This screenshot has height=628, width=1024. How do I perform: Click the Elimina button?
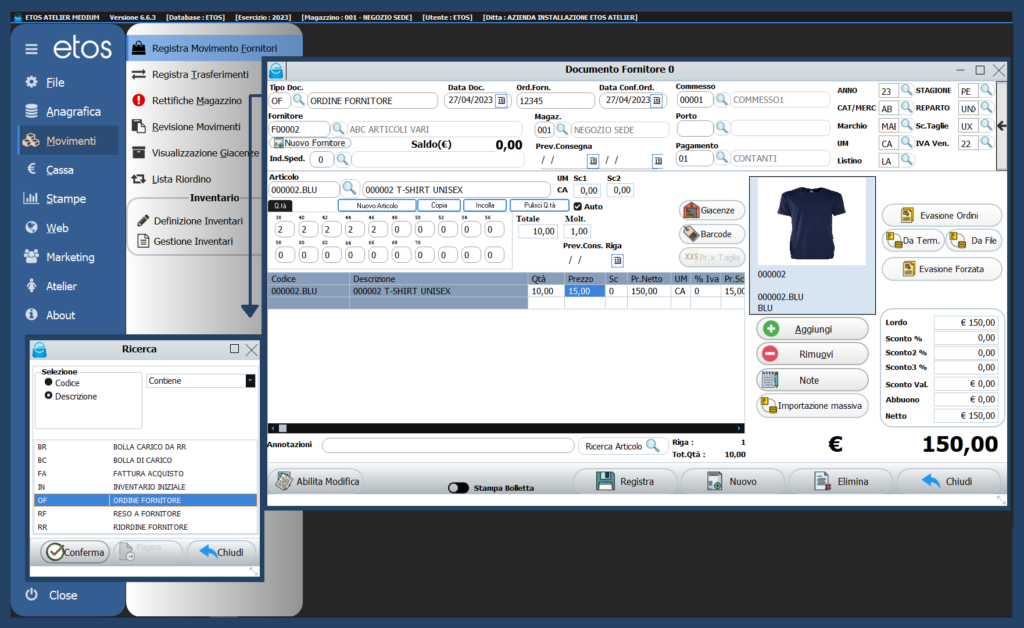(x=840, y=481)
